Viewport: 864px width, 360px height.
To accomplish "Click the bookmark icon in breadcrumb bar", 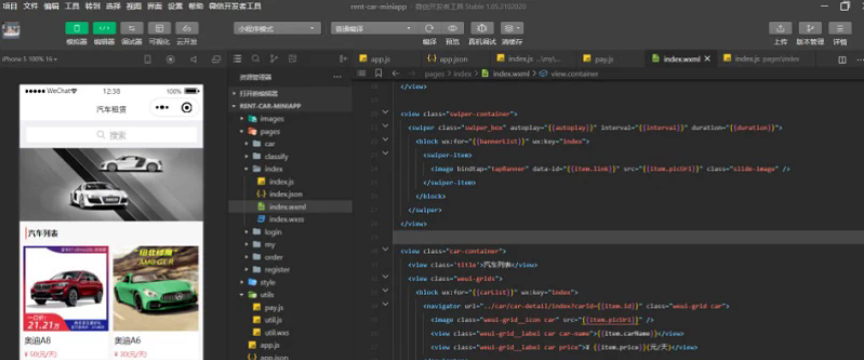I will tap(378, 73).
